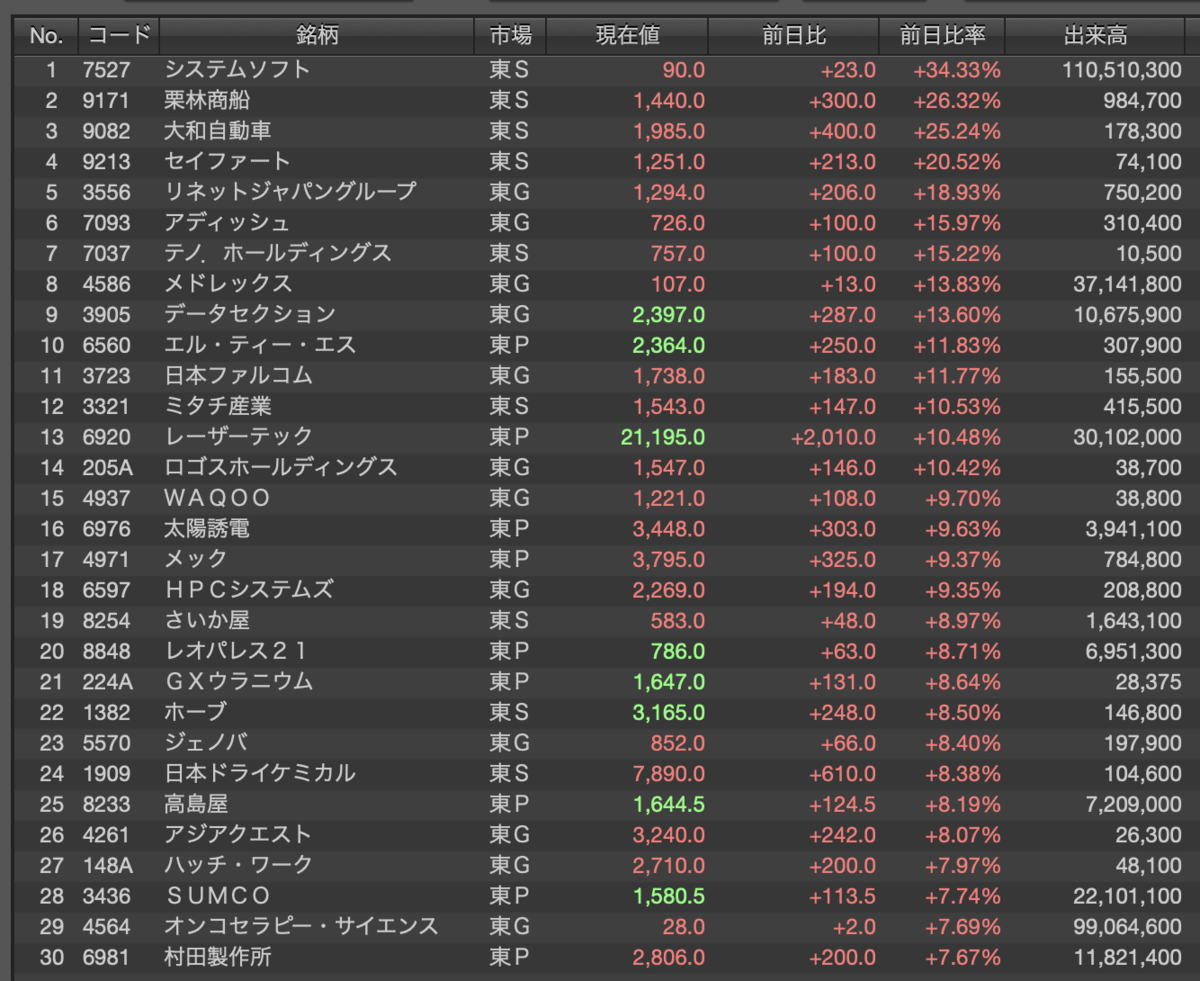Click change rate +10.48%
This screenshot has width=1200, height=981.
coord(956,437)
